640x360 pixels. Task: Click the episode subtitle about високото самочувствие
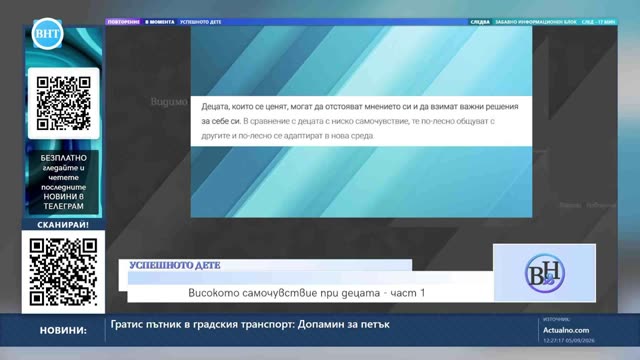307,293
